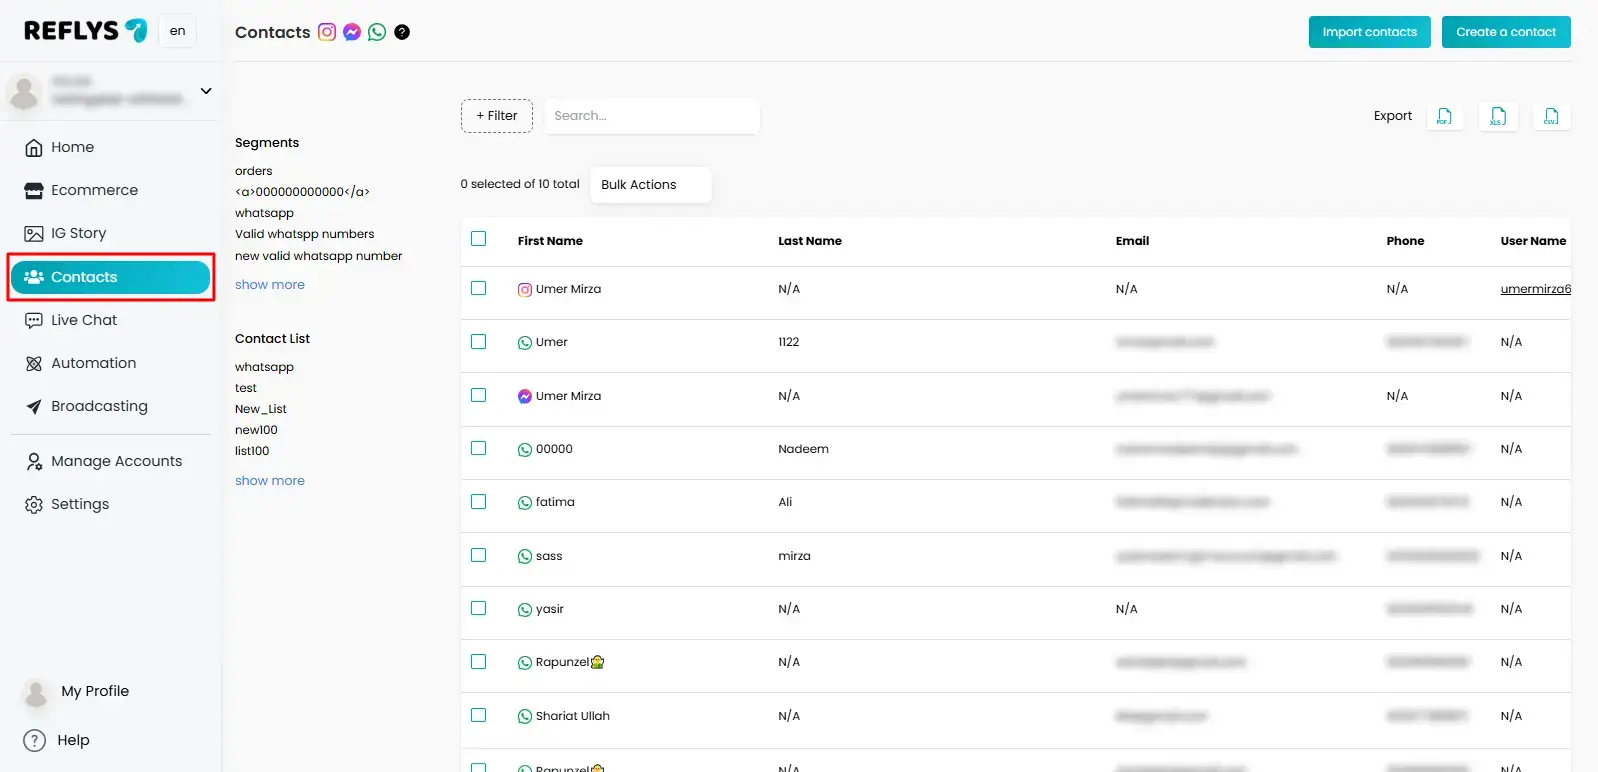Click the Import contacts button

coord(1369,32)
